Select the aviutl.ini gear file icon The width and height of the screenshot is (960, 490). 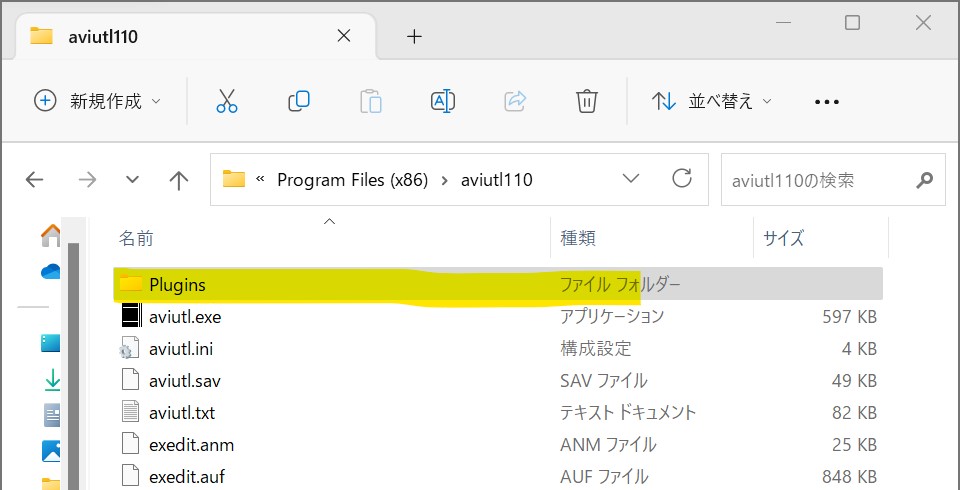130,349
